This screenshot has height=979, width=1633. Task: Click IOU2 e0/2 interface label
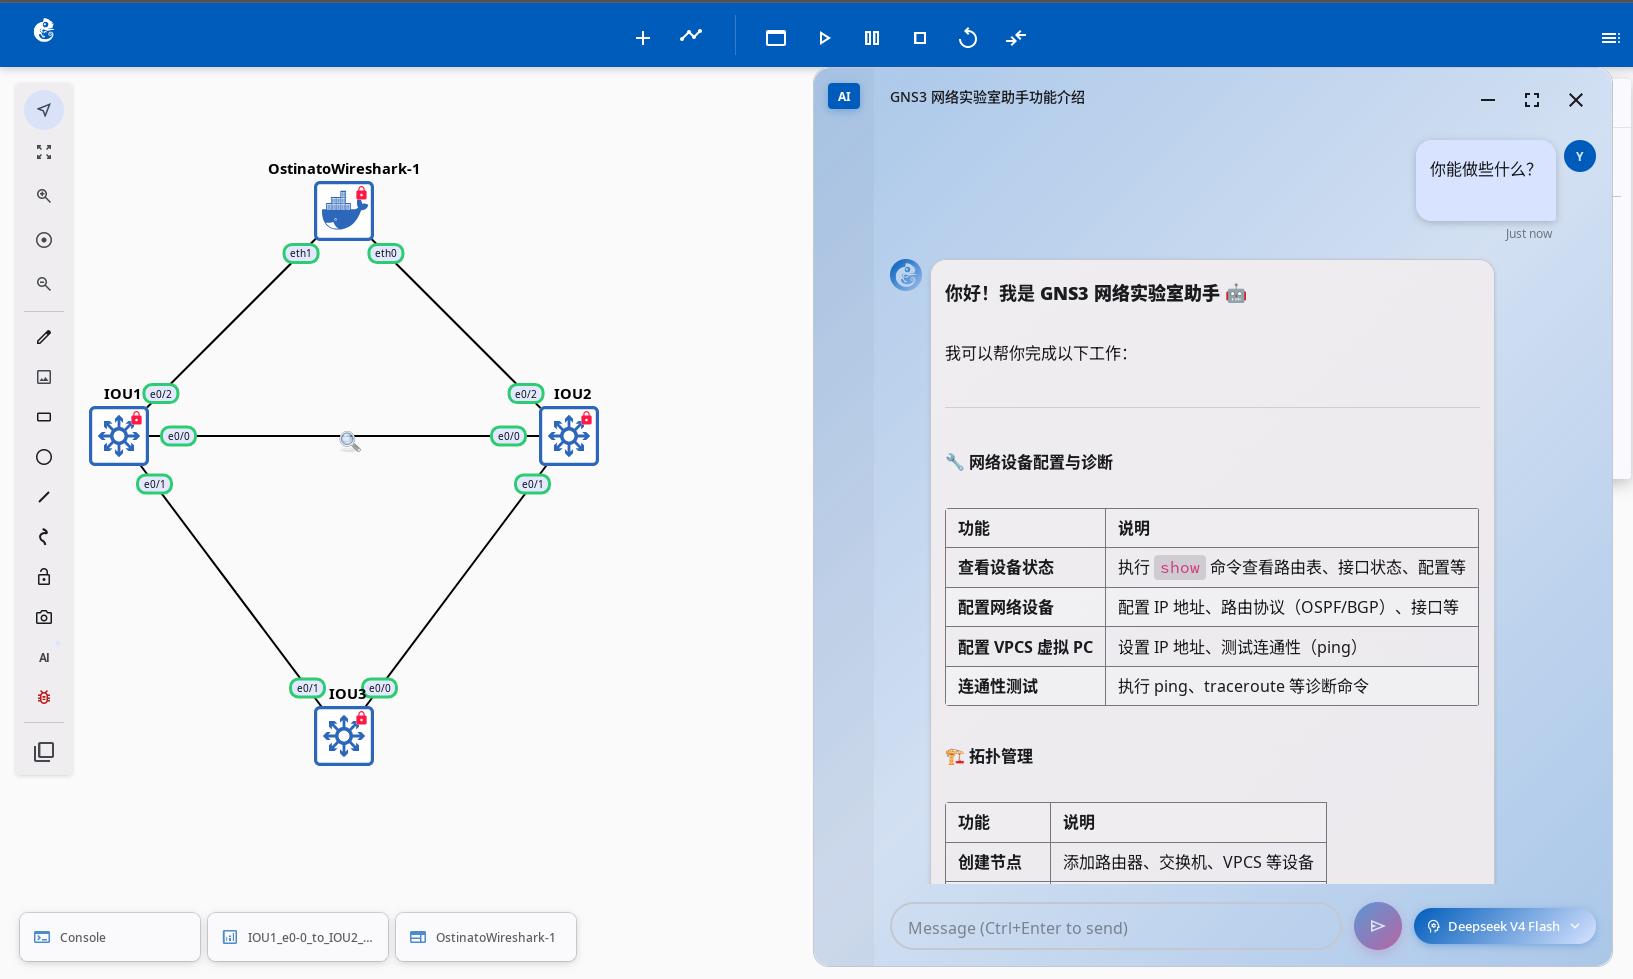tap(526, 394)
